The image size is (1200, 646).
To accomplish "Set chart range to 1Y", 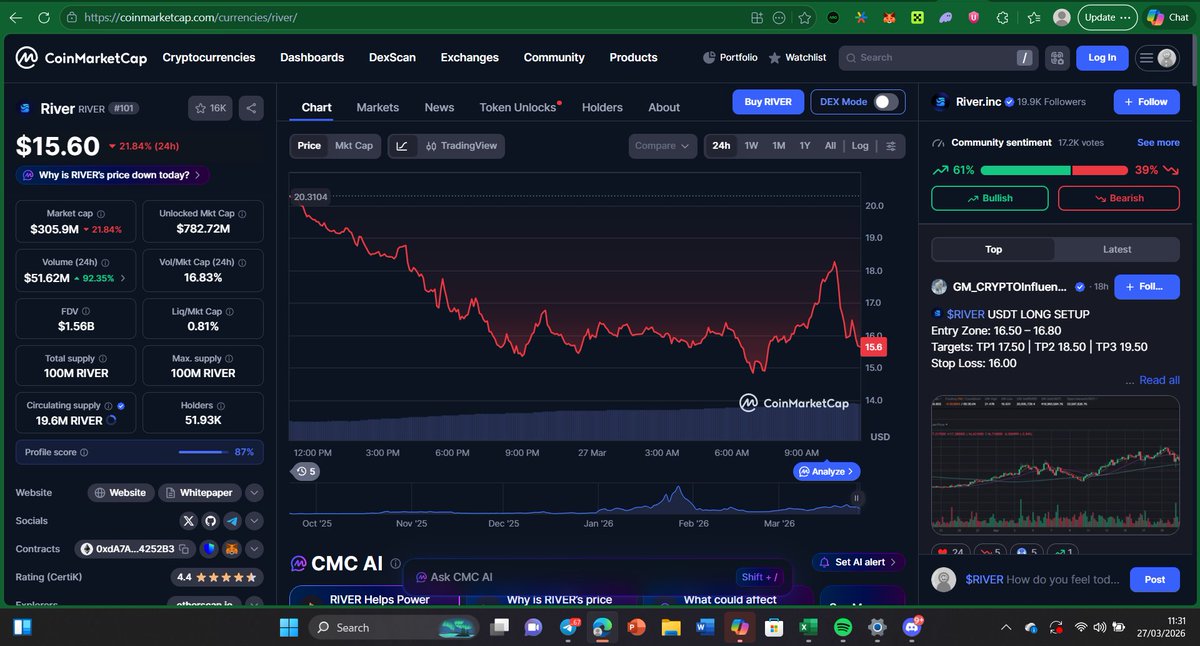I will [805, 146].
